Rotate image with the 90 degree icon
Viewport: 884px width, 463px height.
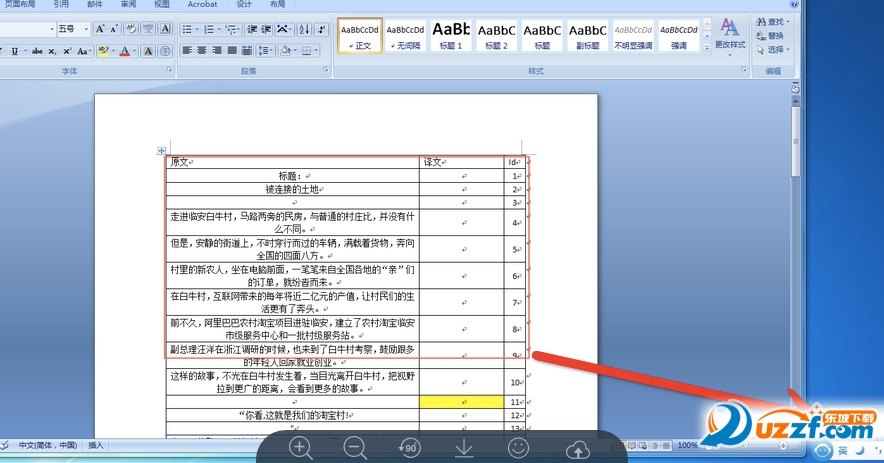point(409,448)
